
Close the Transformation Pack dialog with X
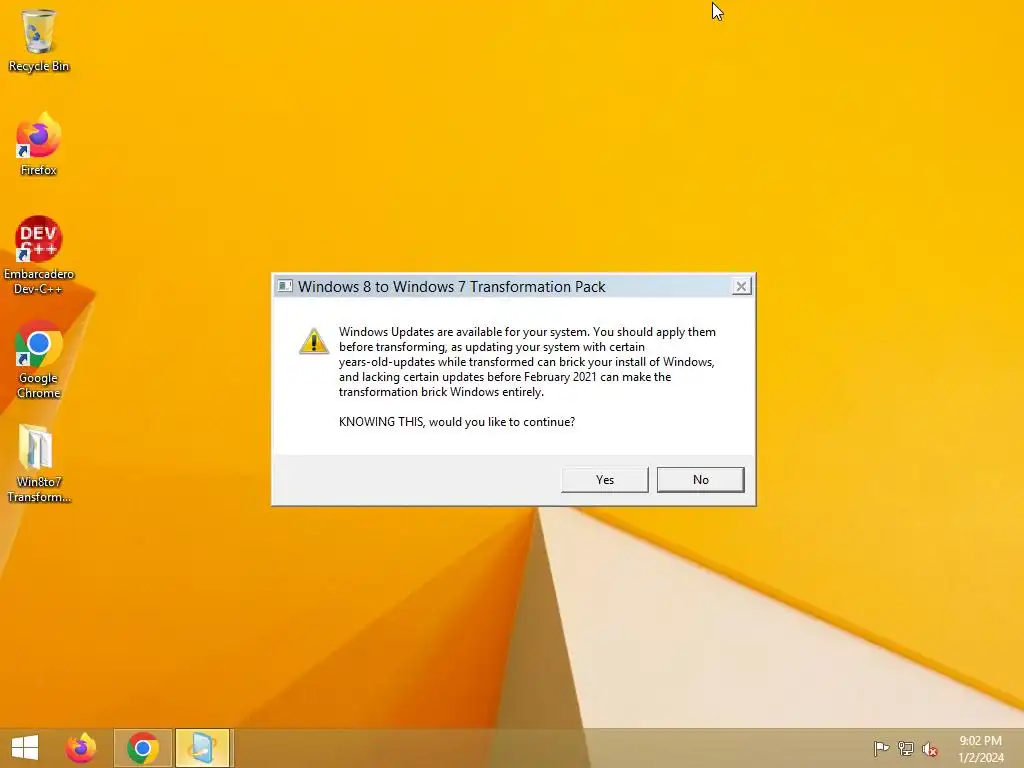741,286
